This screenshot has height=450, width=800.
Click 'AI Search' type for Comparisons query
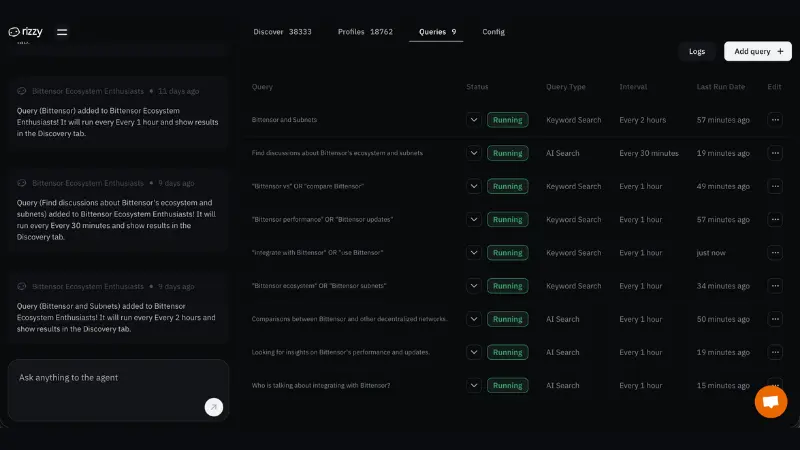(x=562, y=319)
